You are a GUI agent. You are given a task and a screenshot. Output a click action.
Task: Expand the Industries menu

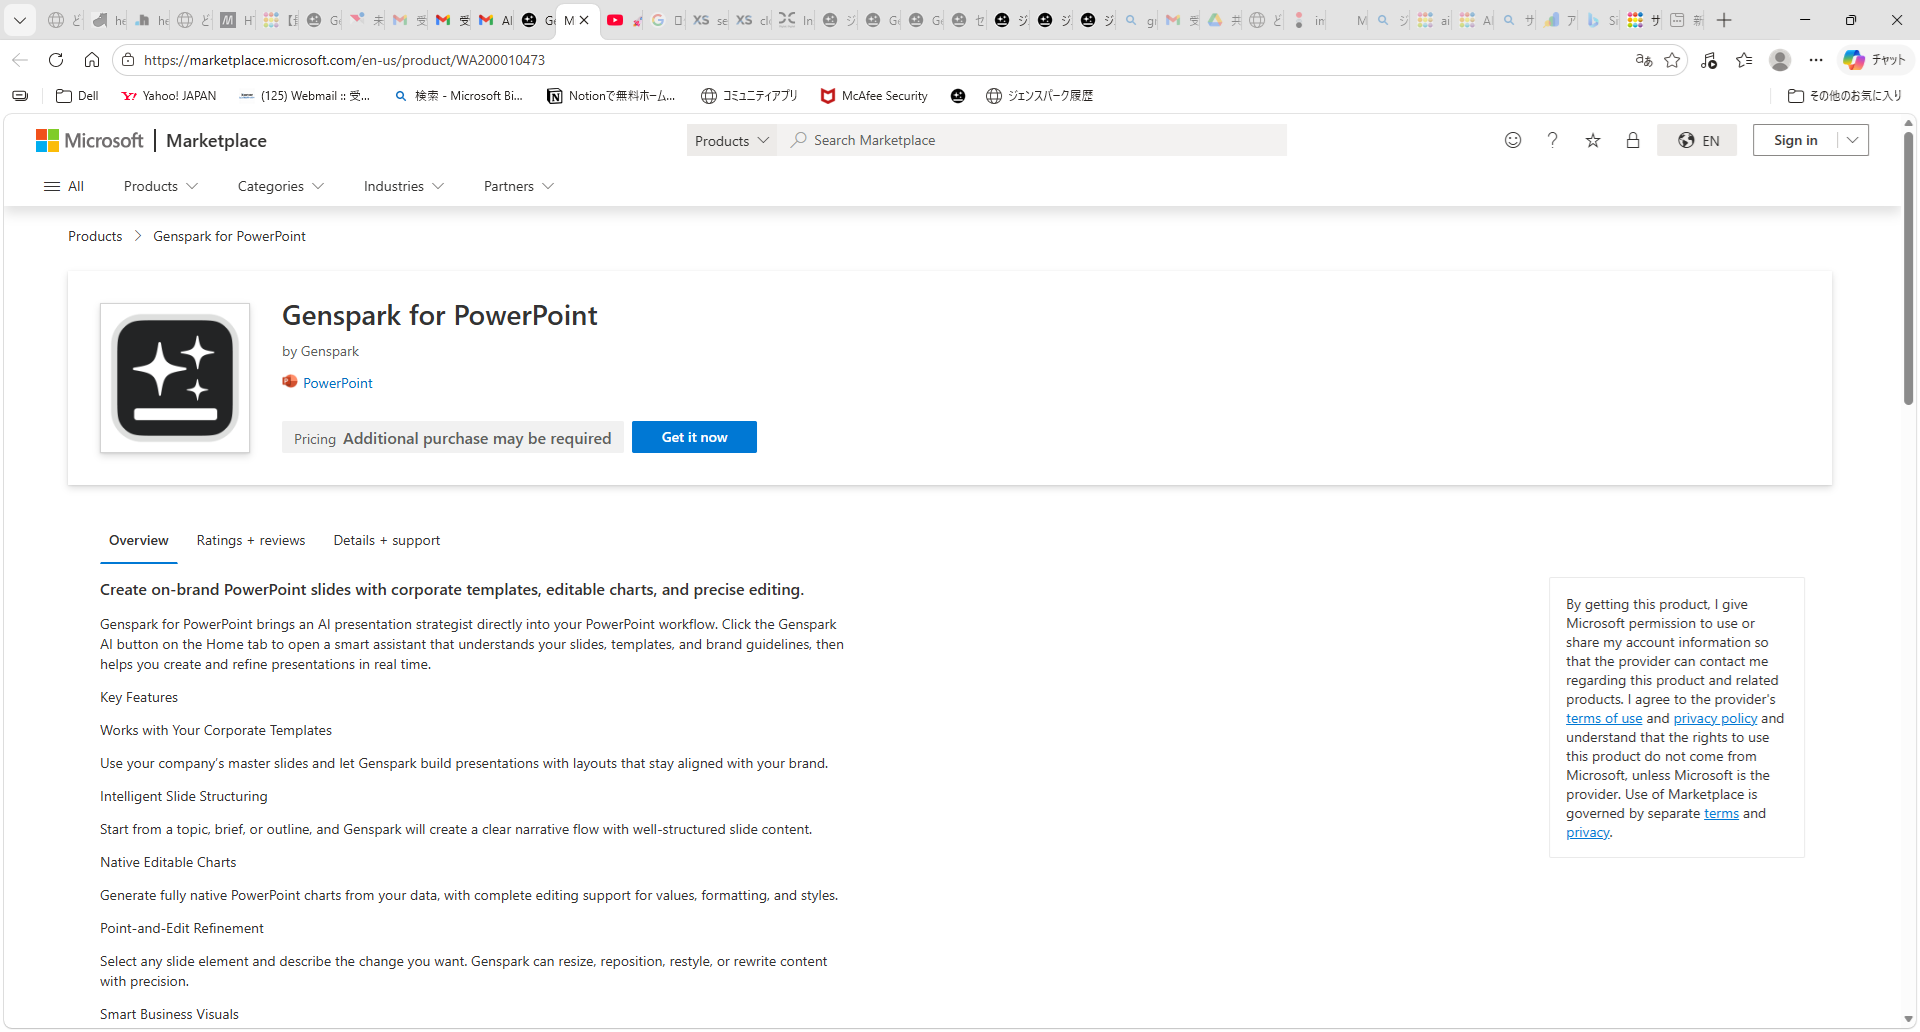(x=403, y=186)
